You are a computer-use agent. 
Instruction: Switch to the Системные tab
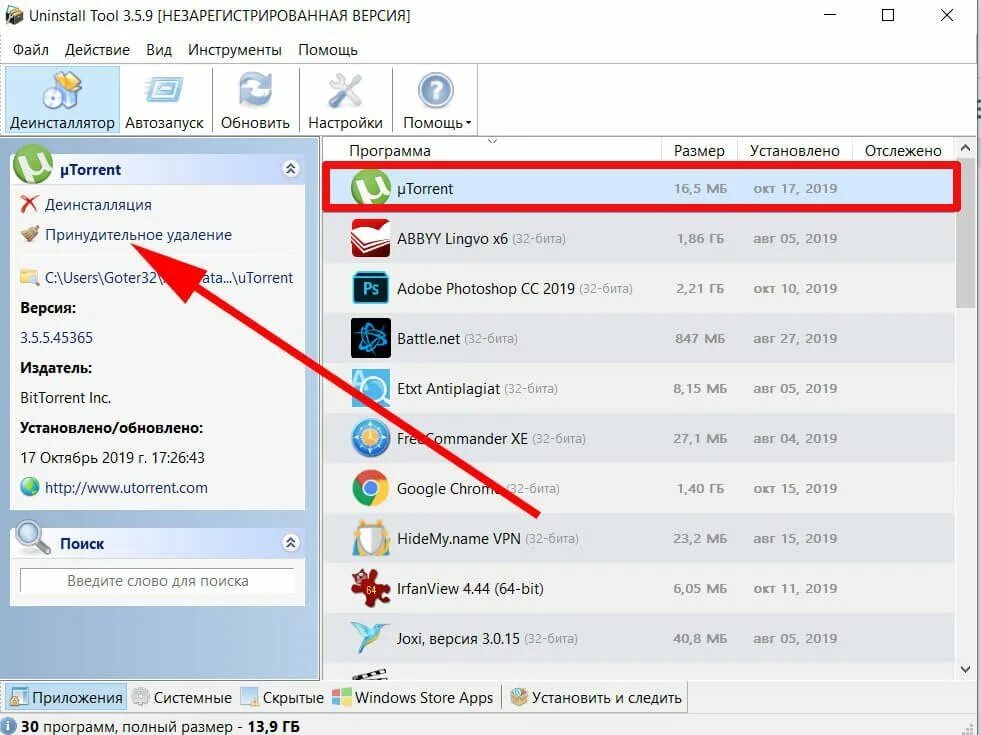click(x=183, y=697)
